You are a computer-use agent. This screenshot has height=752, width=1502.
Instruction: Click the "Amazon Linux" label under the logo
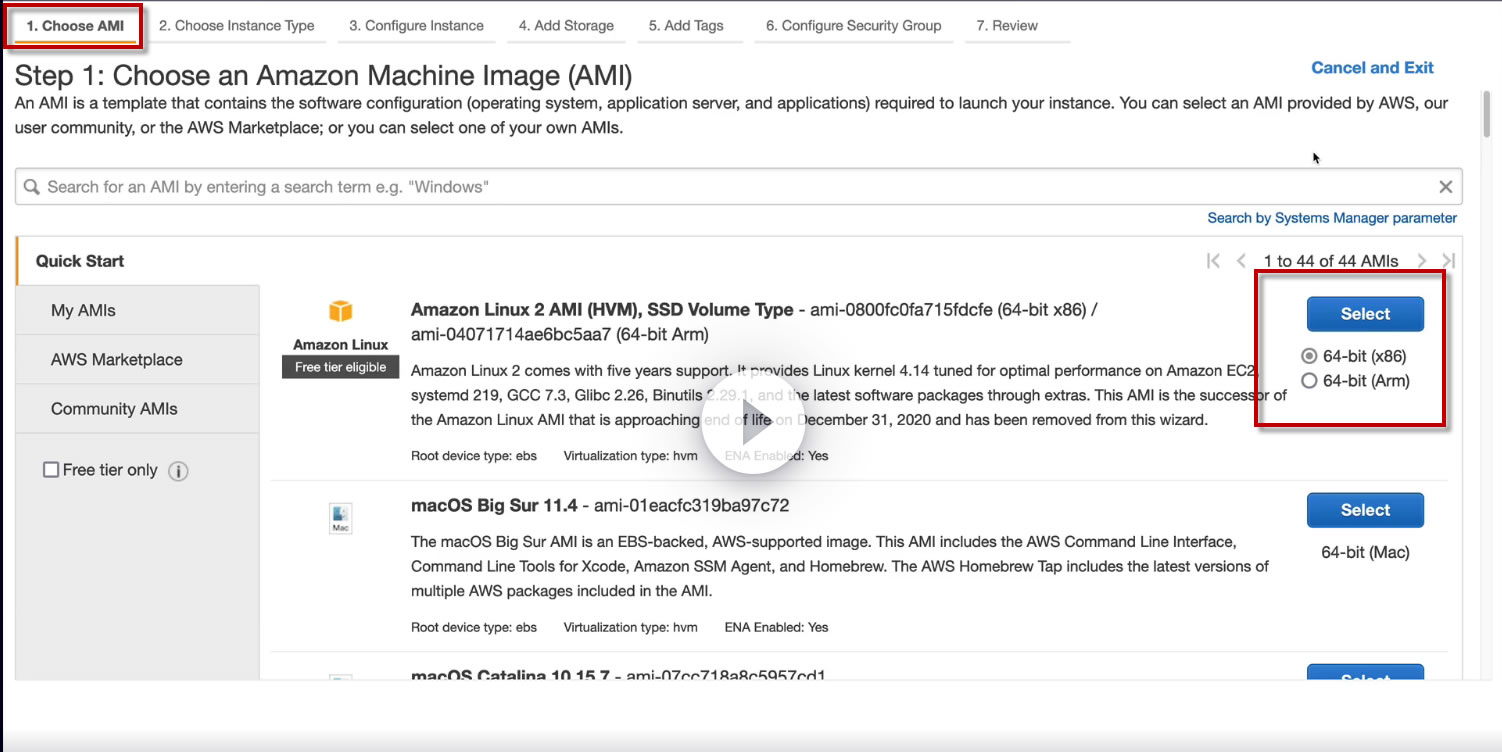click(341, 345)
